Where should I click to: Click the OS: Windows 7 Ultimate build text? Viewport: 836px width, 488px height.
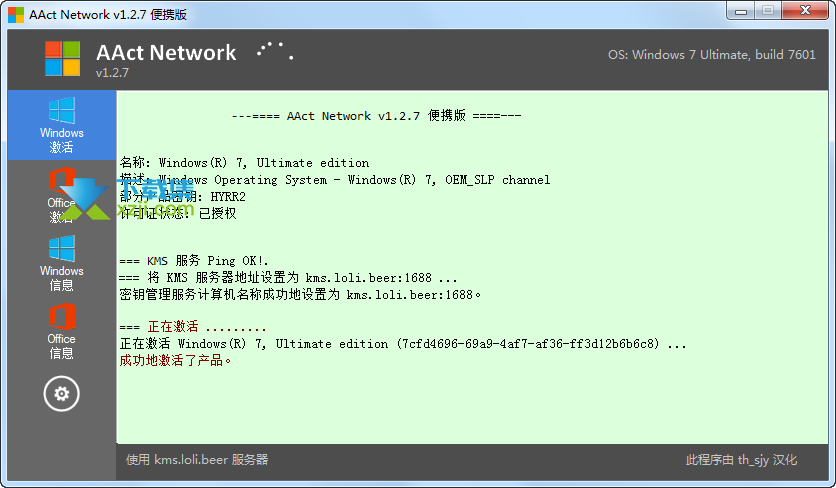[712, 54]
